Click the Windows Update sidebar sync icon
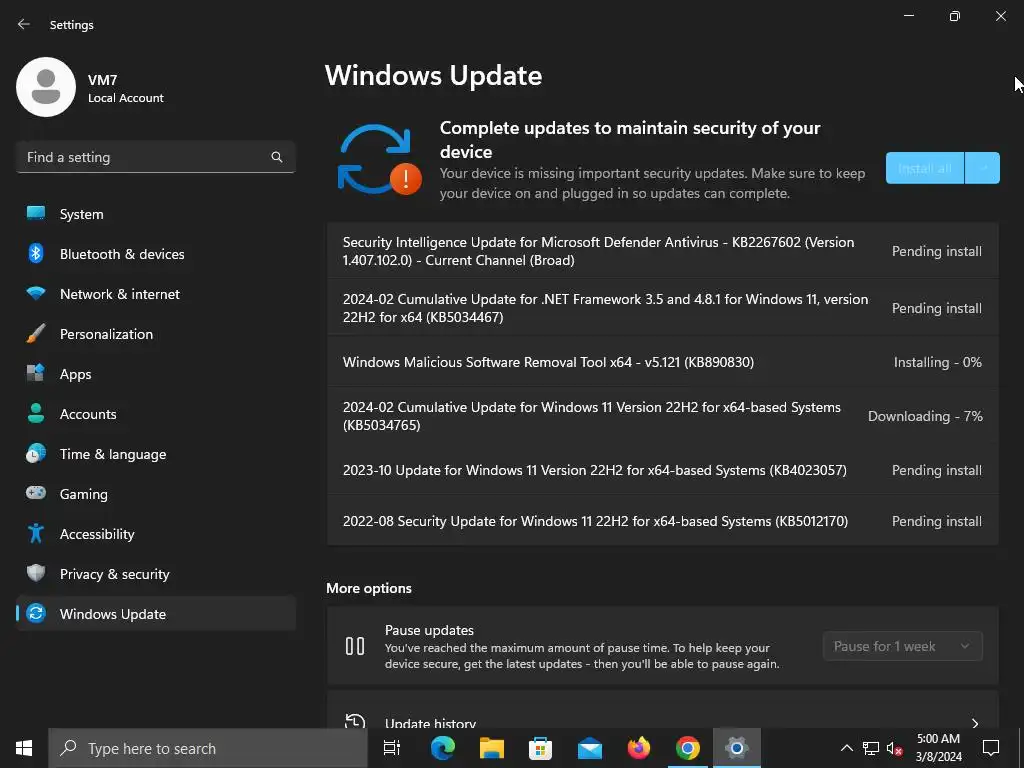The height and width of the screenshot is (768, 1024). (x=36, y=613)
